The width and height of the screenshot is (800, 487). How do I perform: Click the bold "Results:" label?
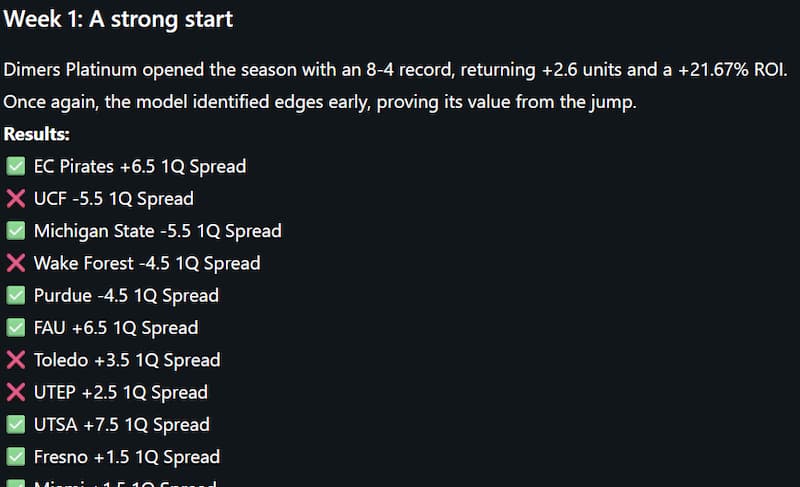[36, 134]
